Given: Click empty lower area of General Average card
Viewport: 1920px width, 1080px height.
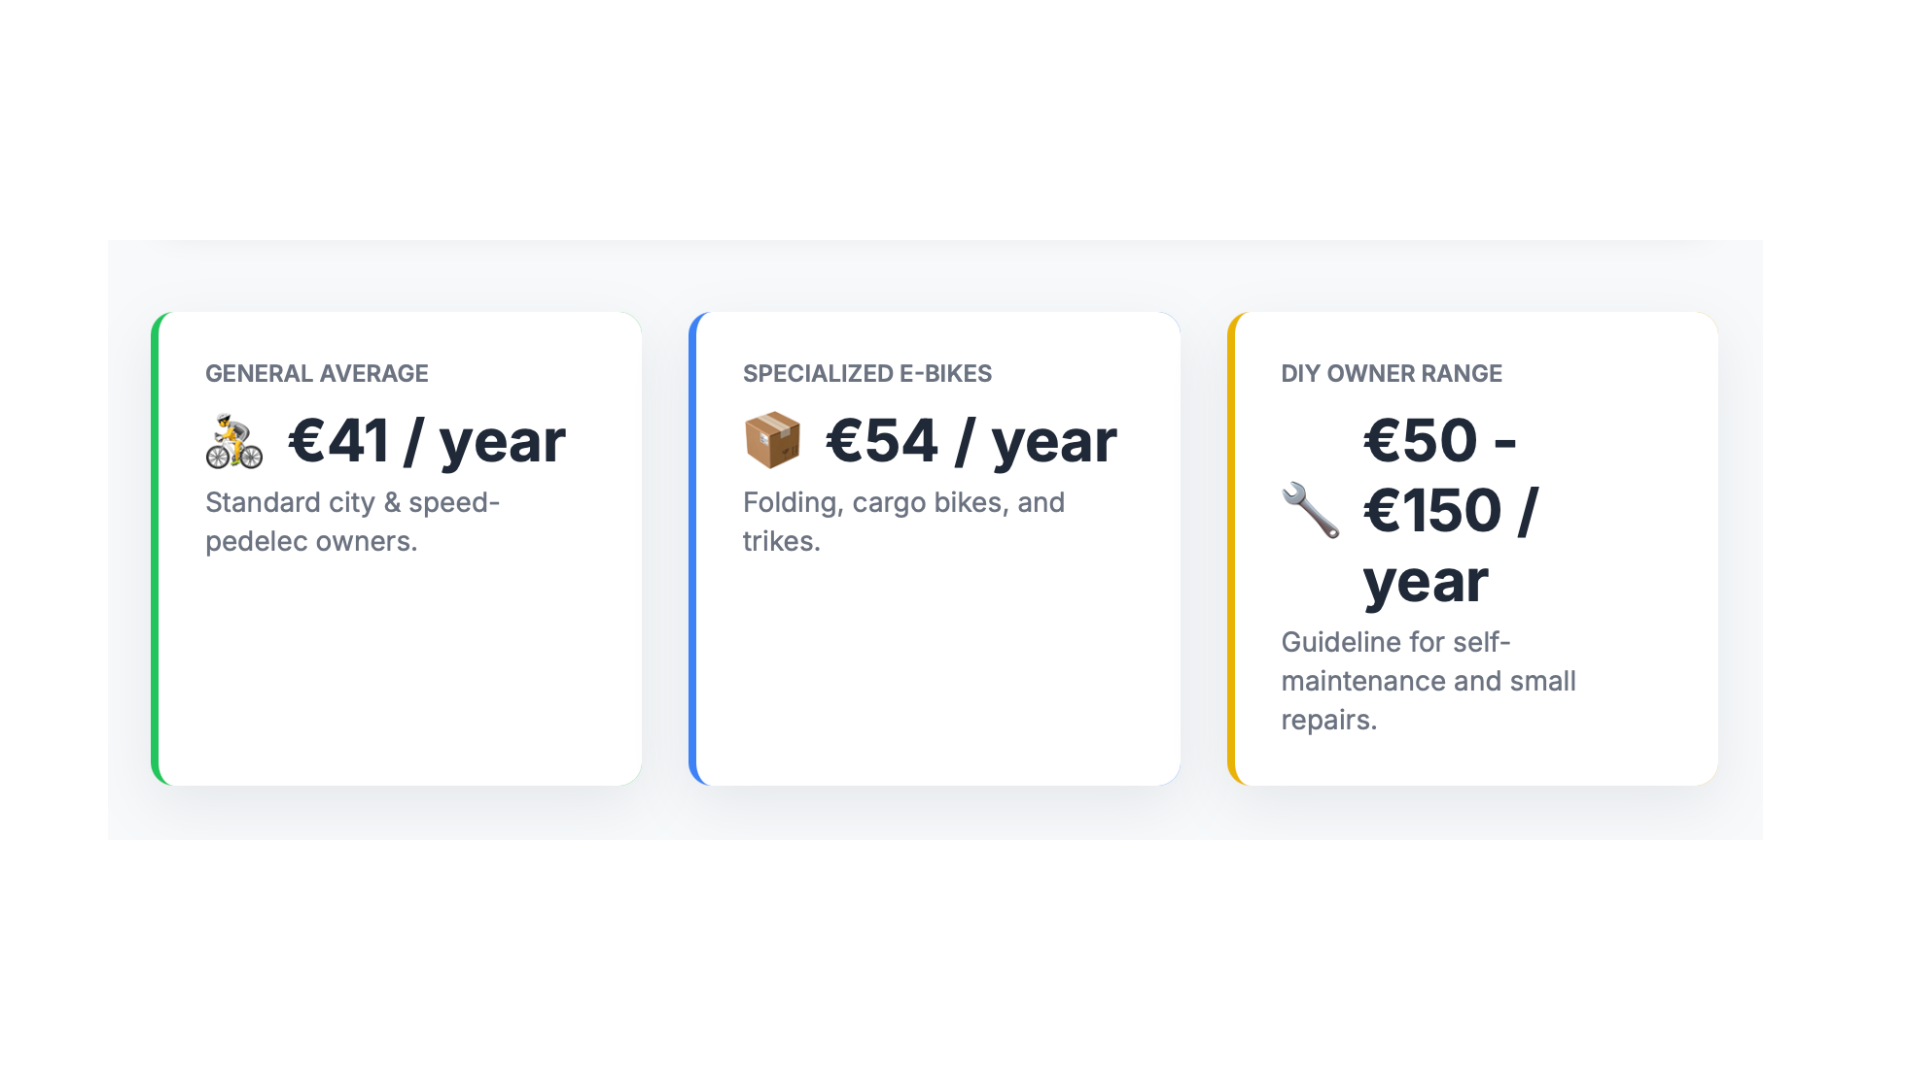Looking at the screenshot, I should 400,680.
